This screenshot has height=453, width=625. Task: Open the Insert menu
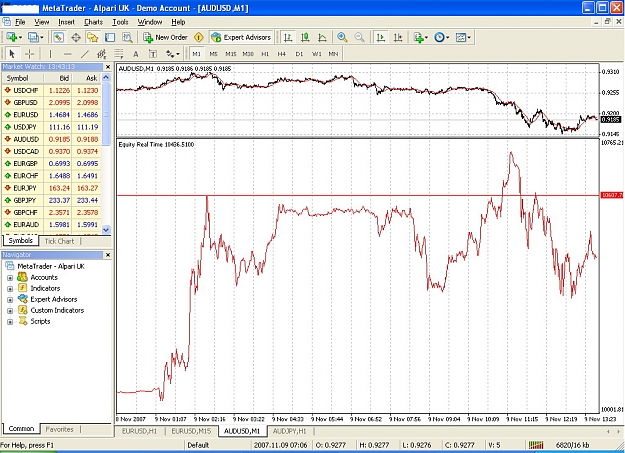click(66, 22)
